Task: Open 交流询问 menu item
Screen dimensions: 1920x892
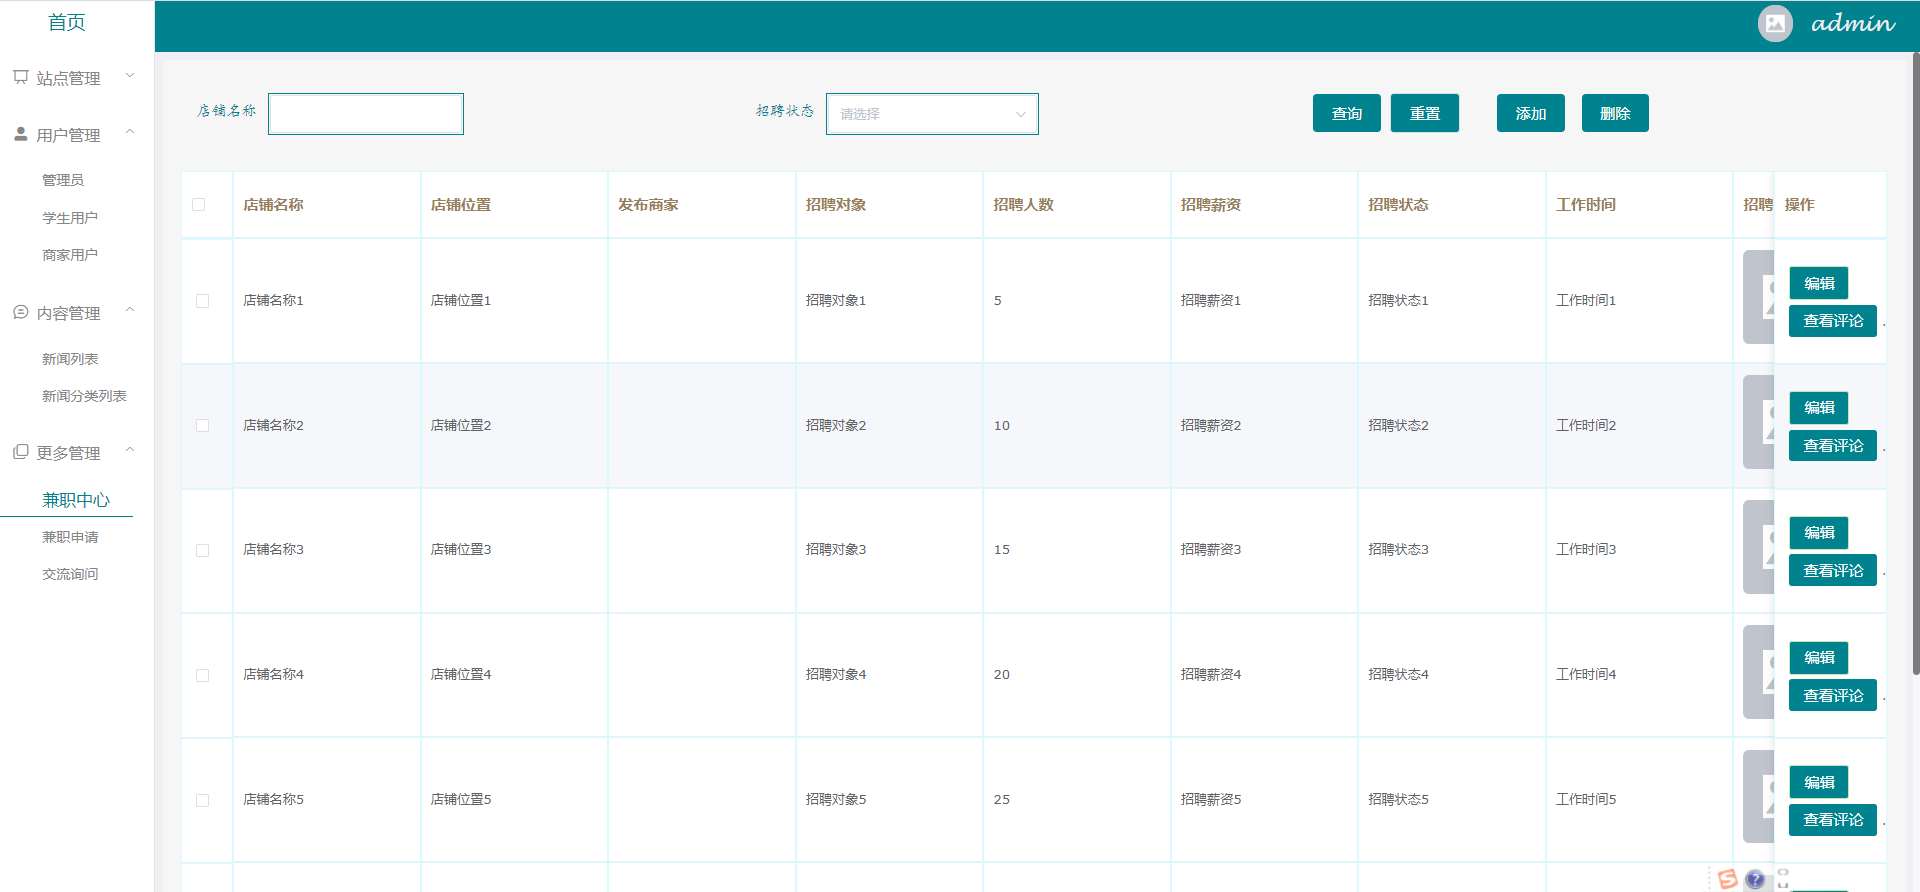Action: pos(70,574)
